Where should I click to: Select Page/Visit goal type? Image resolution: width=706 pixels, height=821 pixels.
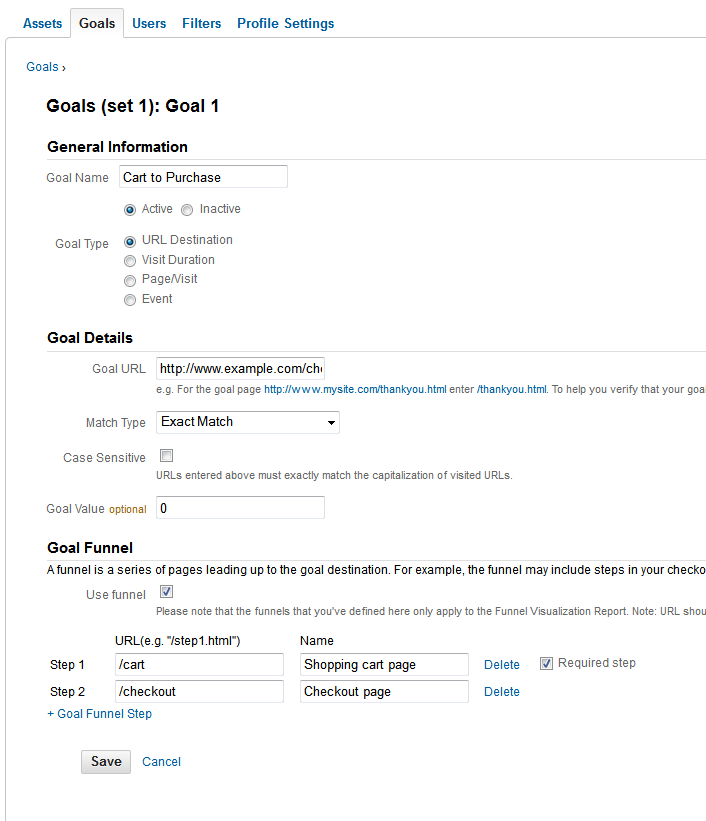point(130,281)
